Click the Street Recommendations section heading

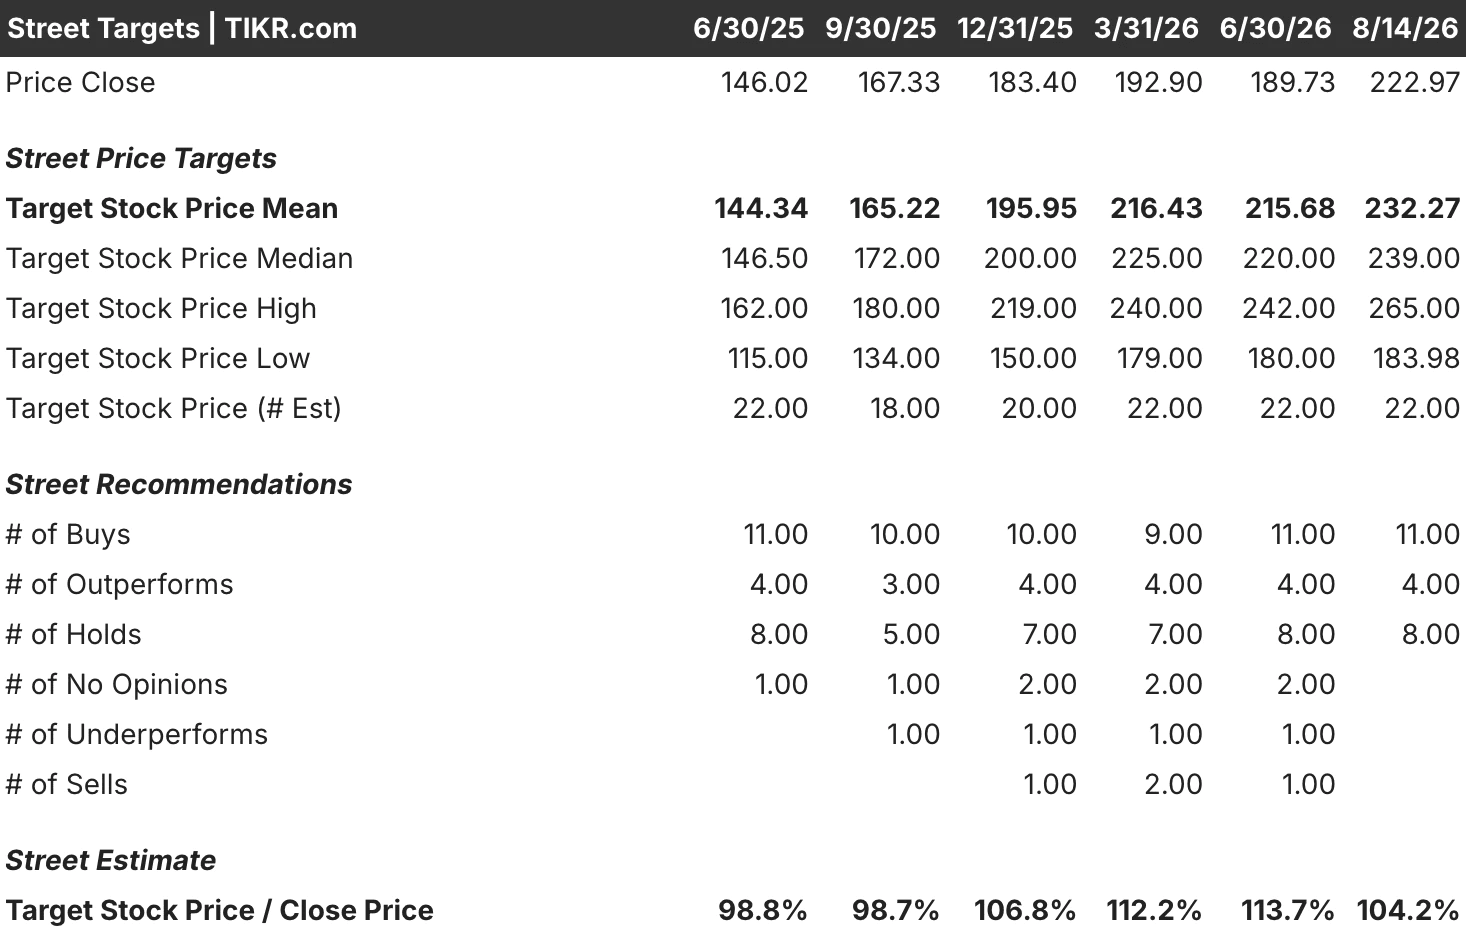(179, 484)
